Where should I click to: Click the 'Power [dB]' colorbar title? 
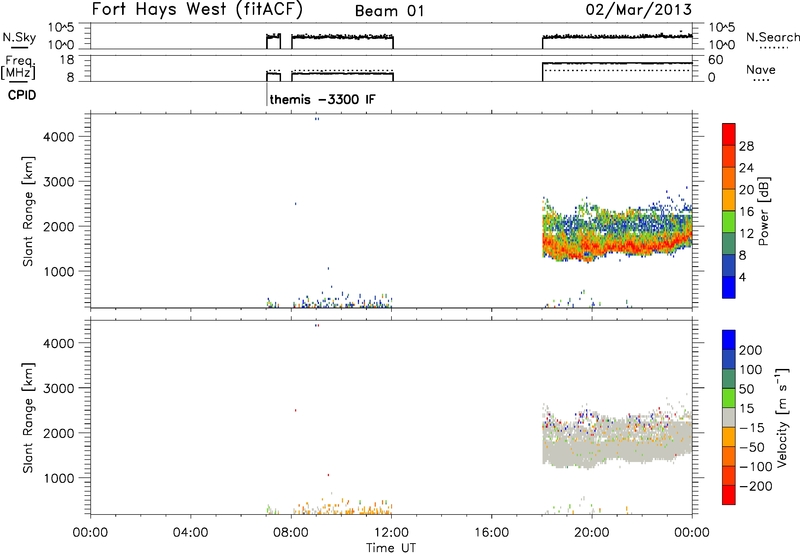(764, 211)
